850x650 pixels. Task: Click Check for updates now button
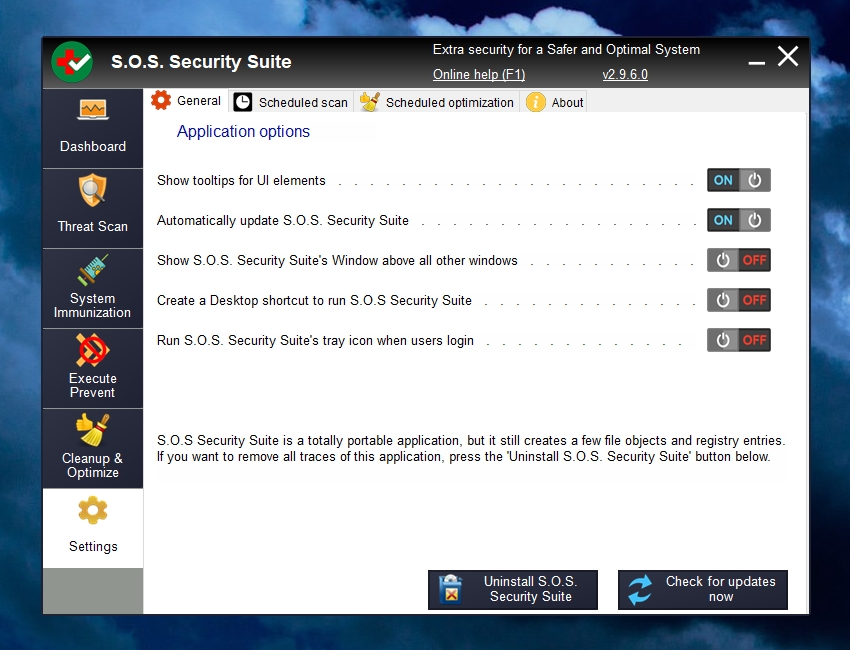[703, 590]
